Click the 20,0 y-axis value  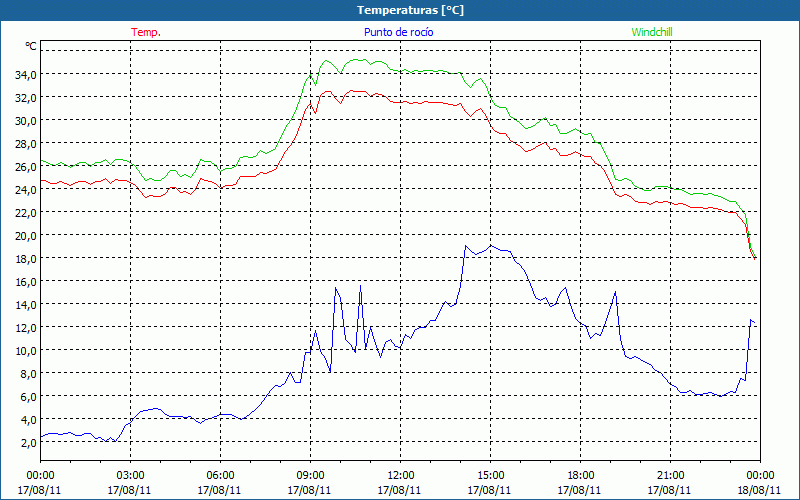[x=26, y=236]
